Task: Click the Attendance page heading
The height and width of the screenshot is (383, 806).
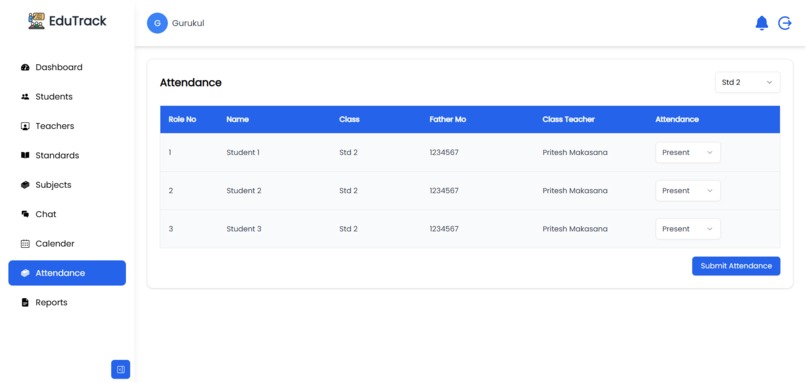Action: click(191, 83)
